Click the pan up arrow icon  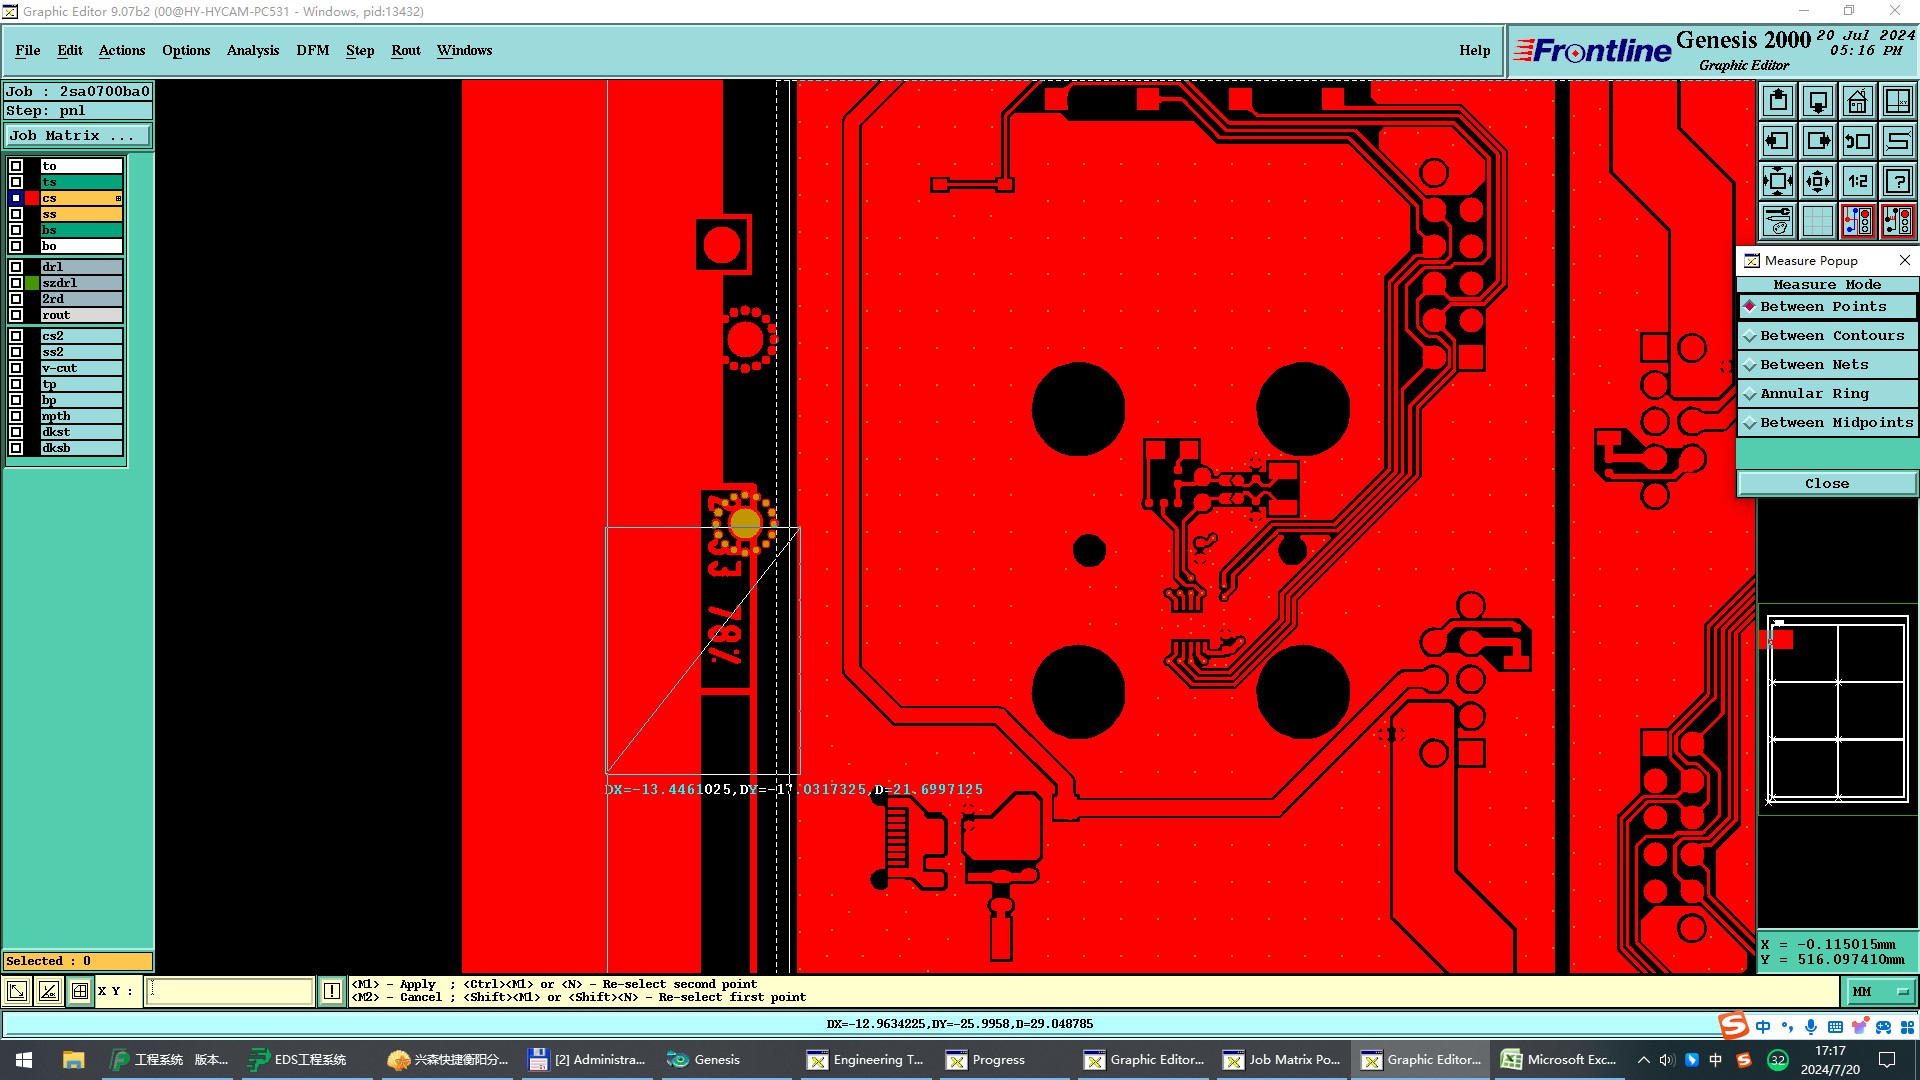click(x=1778, y=101)
